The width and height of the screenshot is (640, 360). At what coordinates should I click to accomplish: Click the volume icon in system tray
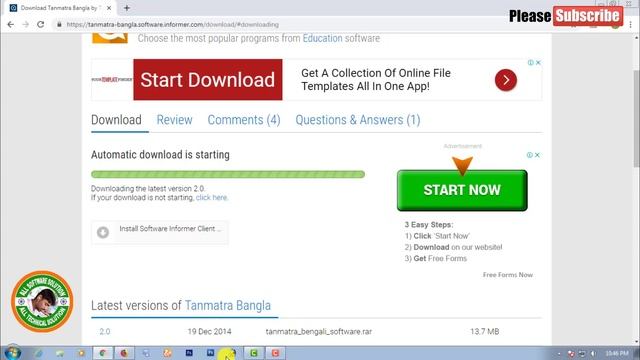coord(593,353)
